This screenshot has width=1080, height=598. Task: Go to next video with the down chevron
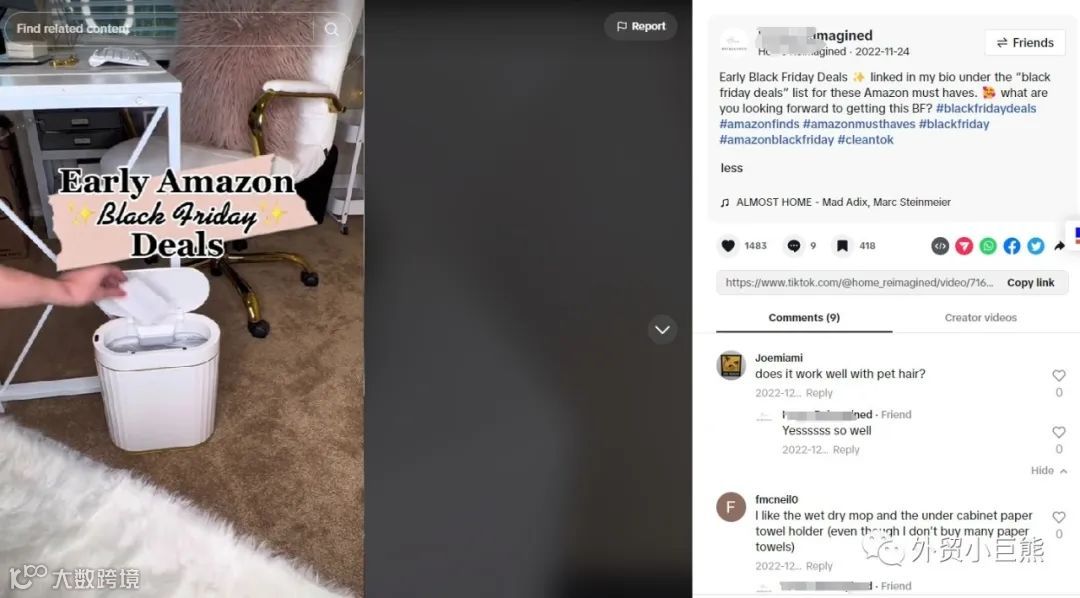click(663, 330)
